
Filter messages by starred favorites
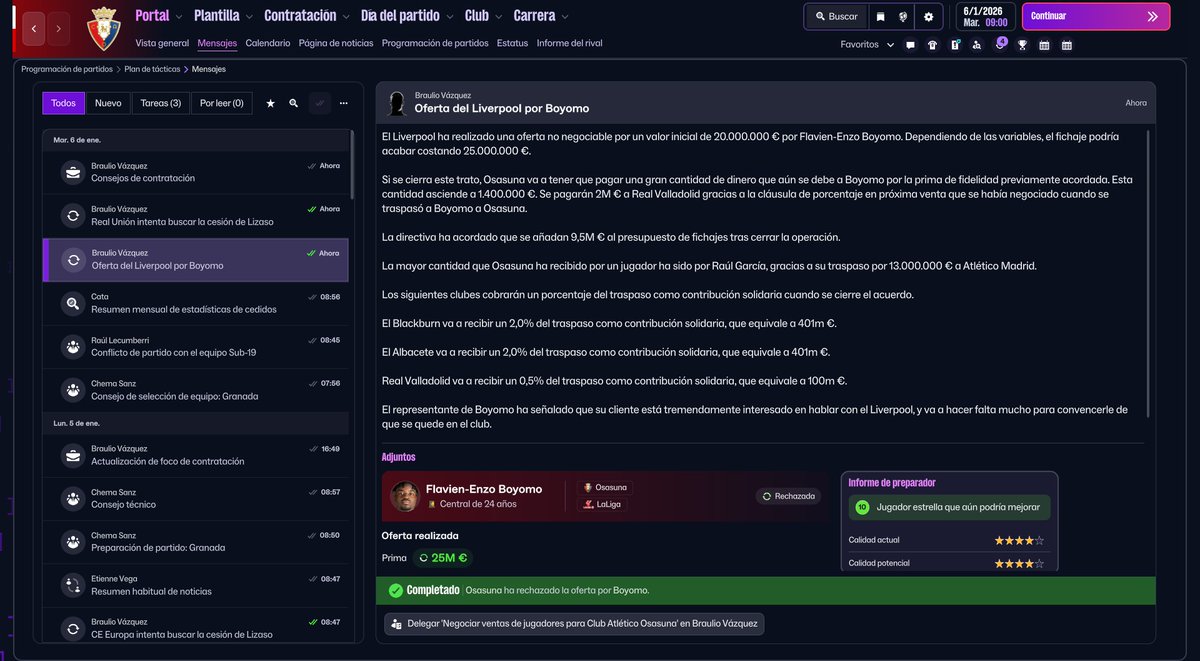coord(270,103)
